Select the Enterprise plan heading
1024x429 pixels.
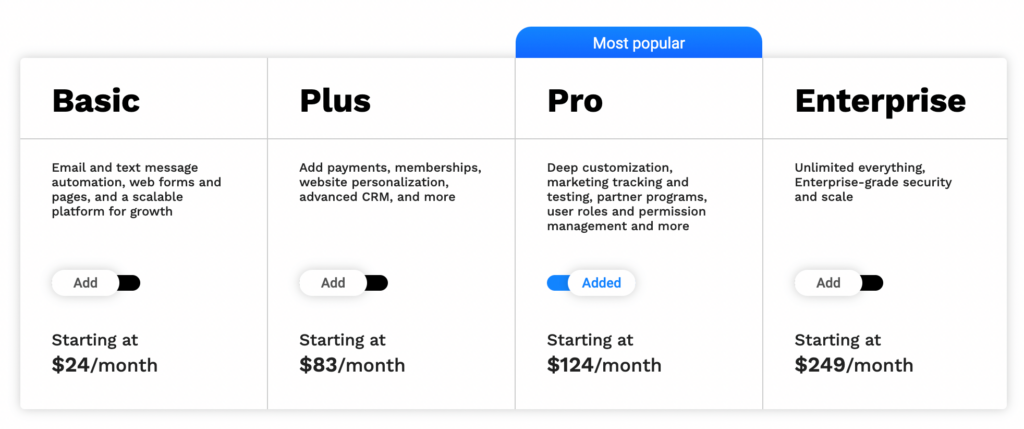pos(880,101)
